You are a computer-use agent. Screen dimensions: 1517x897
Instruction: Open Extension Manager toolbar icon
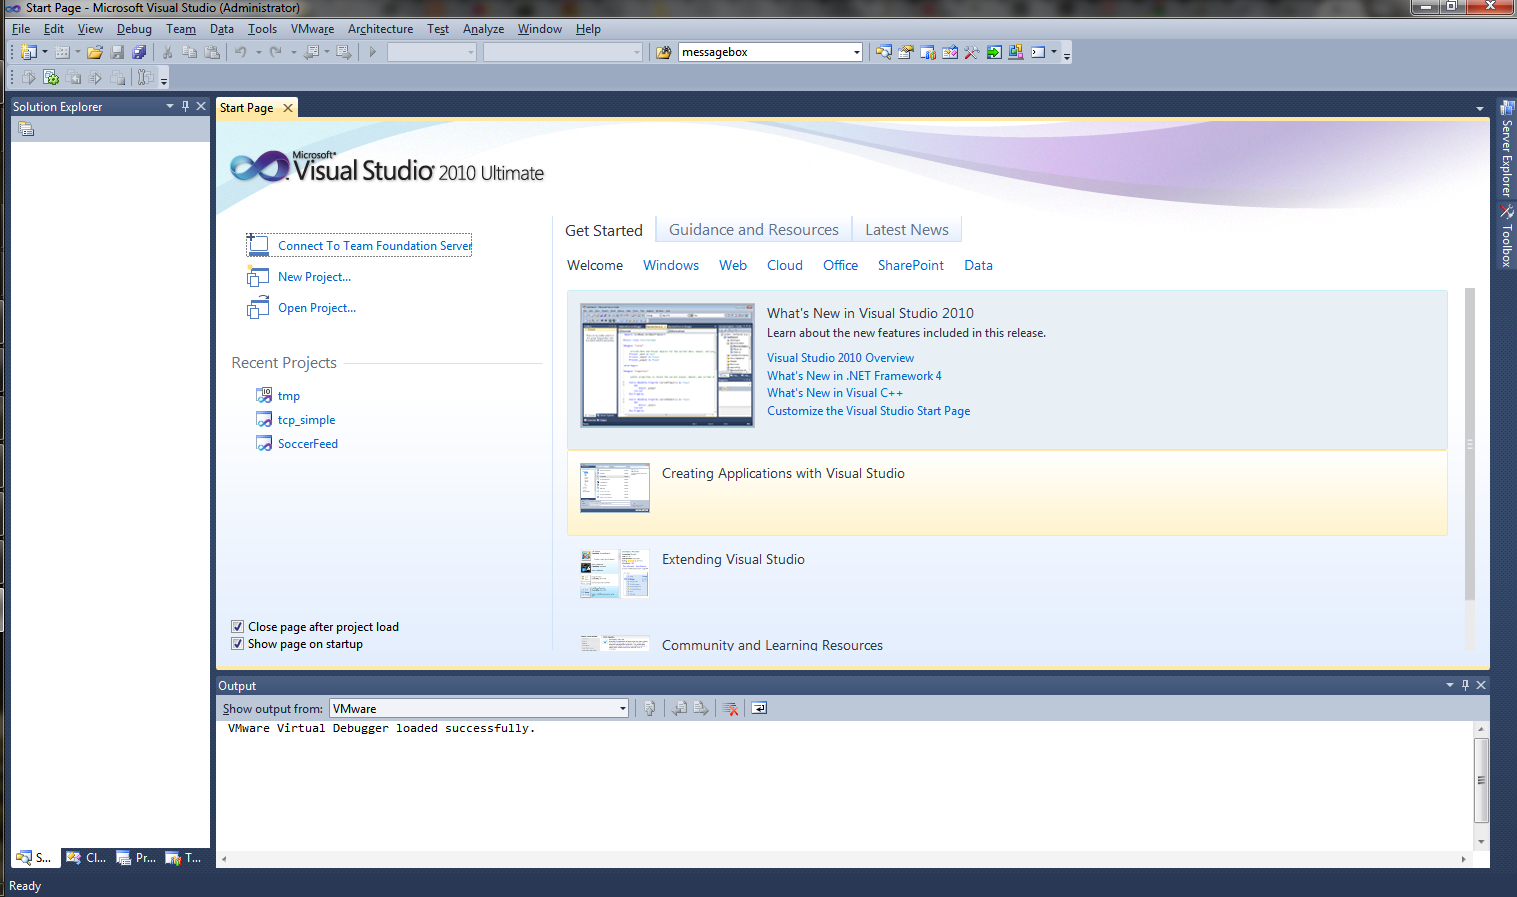click(1016, 52)
